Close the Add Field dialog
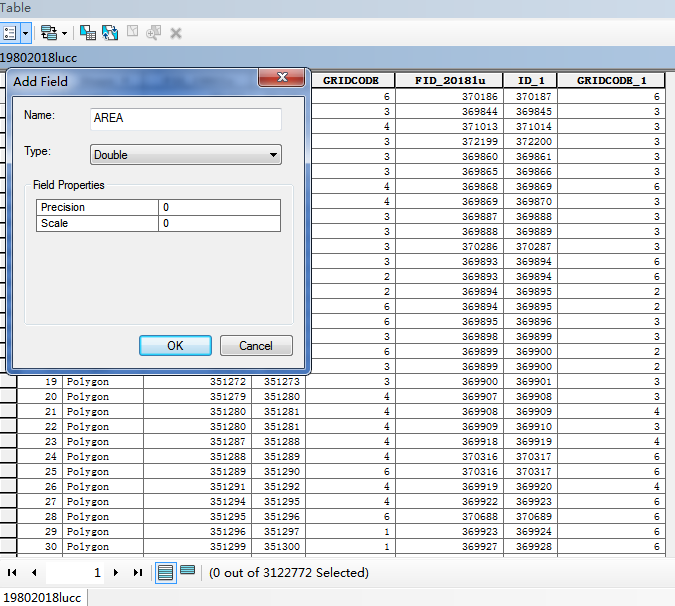Screen dimensions: 675x606 click(x=282, y=77)
